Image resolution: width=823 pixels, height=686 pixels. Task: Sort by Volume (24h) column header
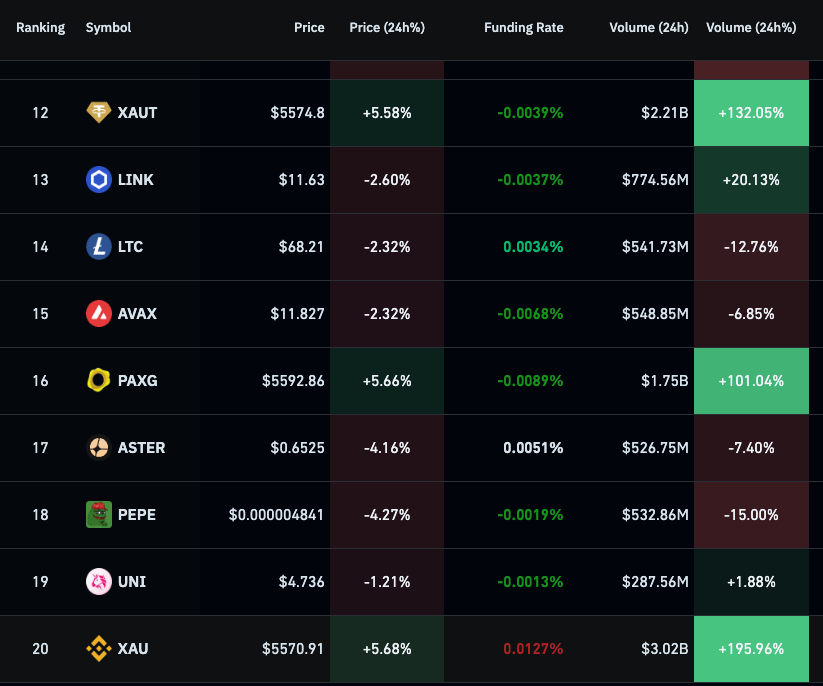(x=648, y=28)
